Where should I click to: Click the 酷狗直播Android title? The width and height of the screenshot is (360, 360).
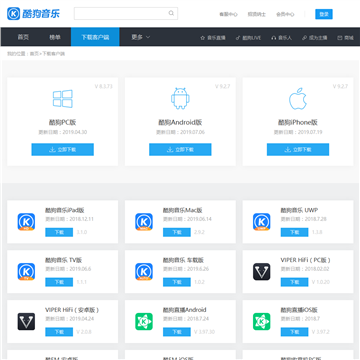[185, 310]
